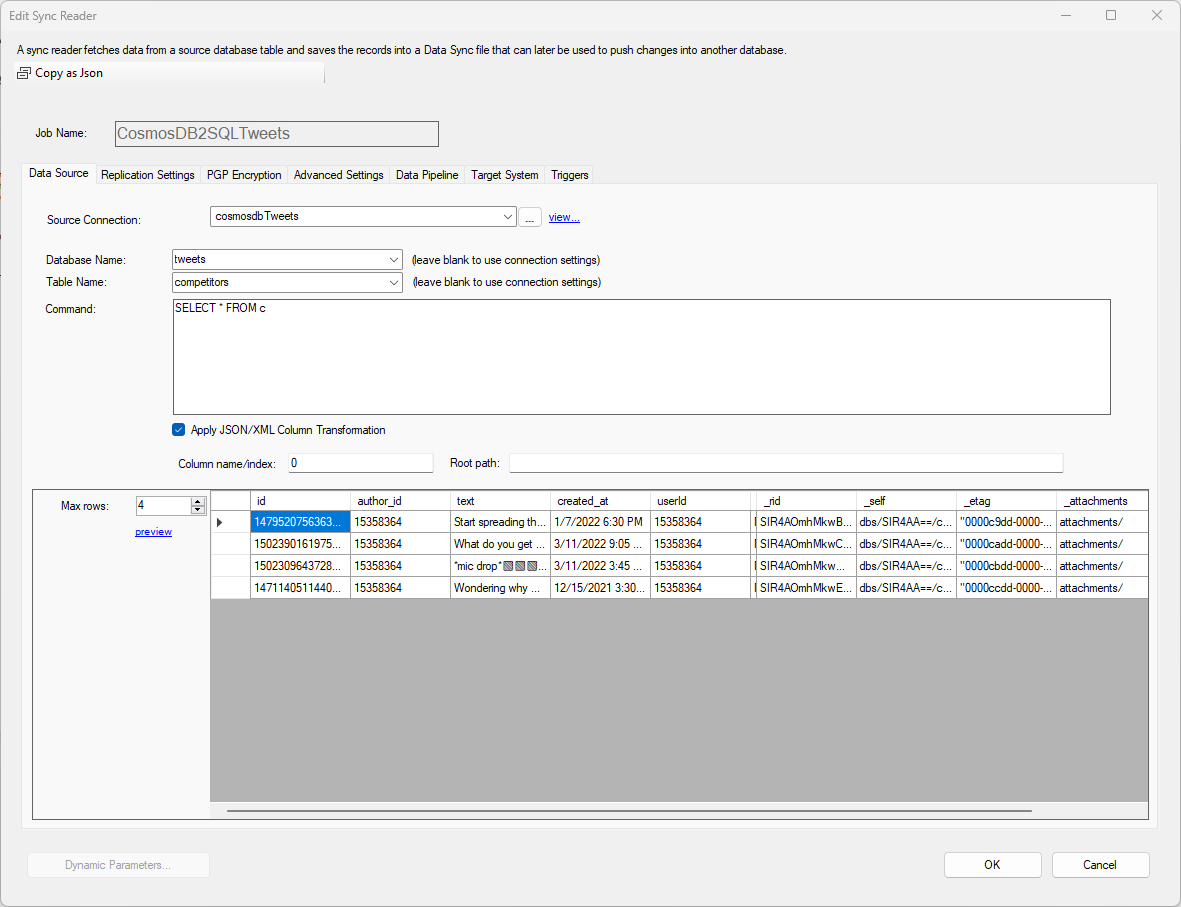
Task: Click the _self column header
Action: [907, 501]
